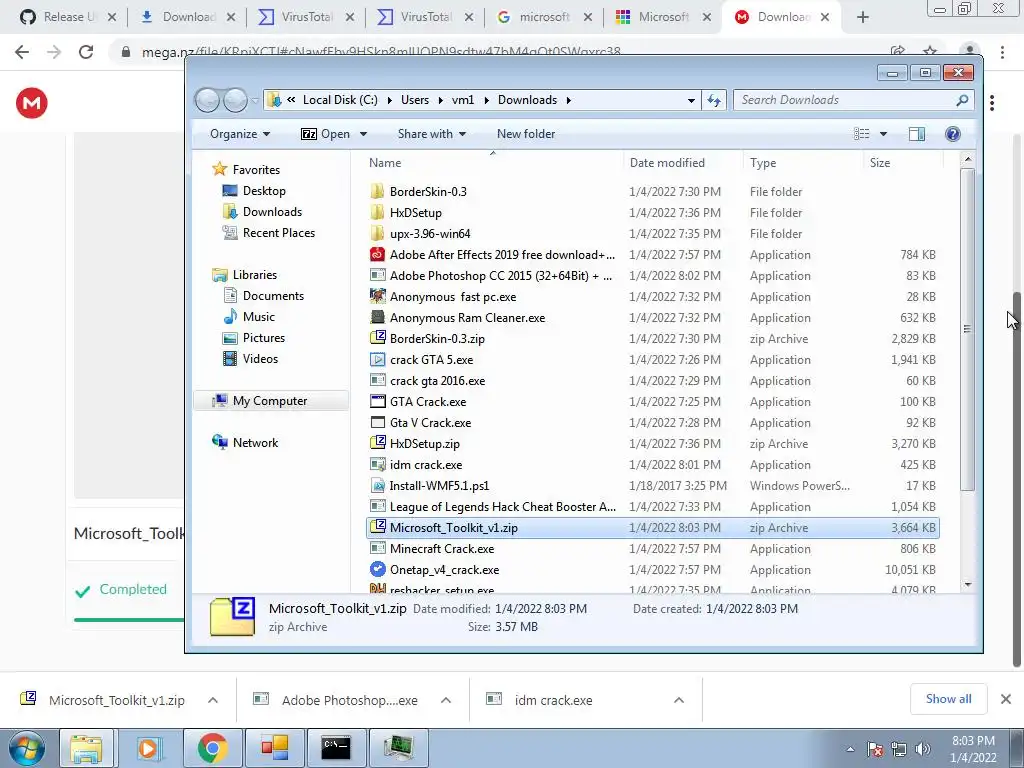Screen dimensions: 1024x768
Task: Open new Chrome tab with plus button
Action: 862,18
